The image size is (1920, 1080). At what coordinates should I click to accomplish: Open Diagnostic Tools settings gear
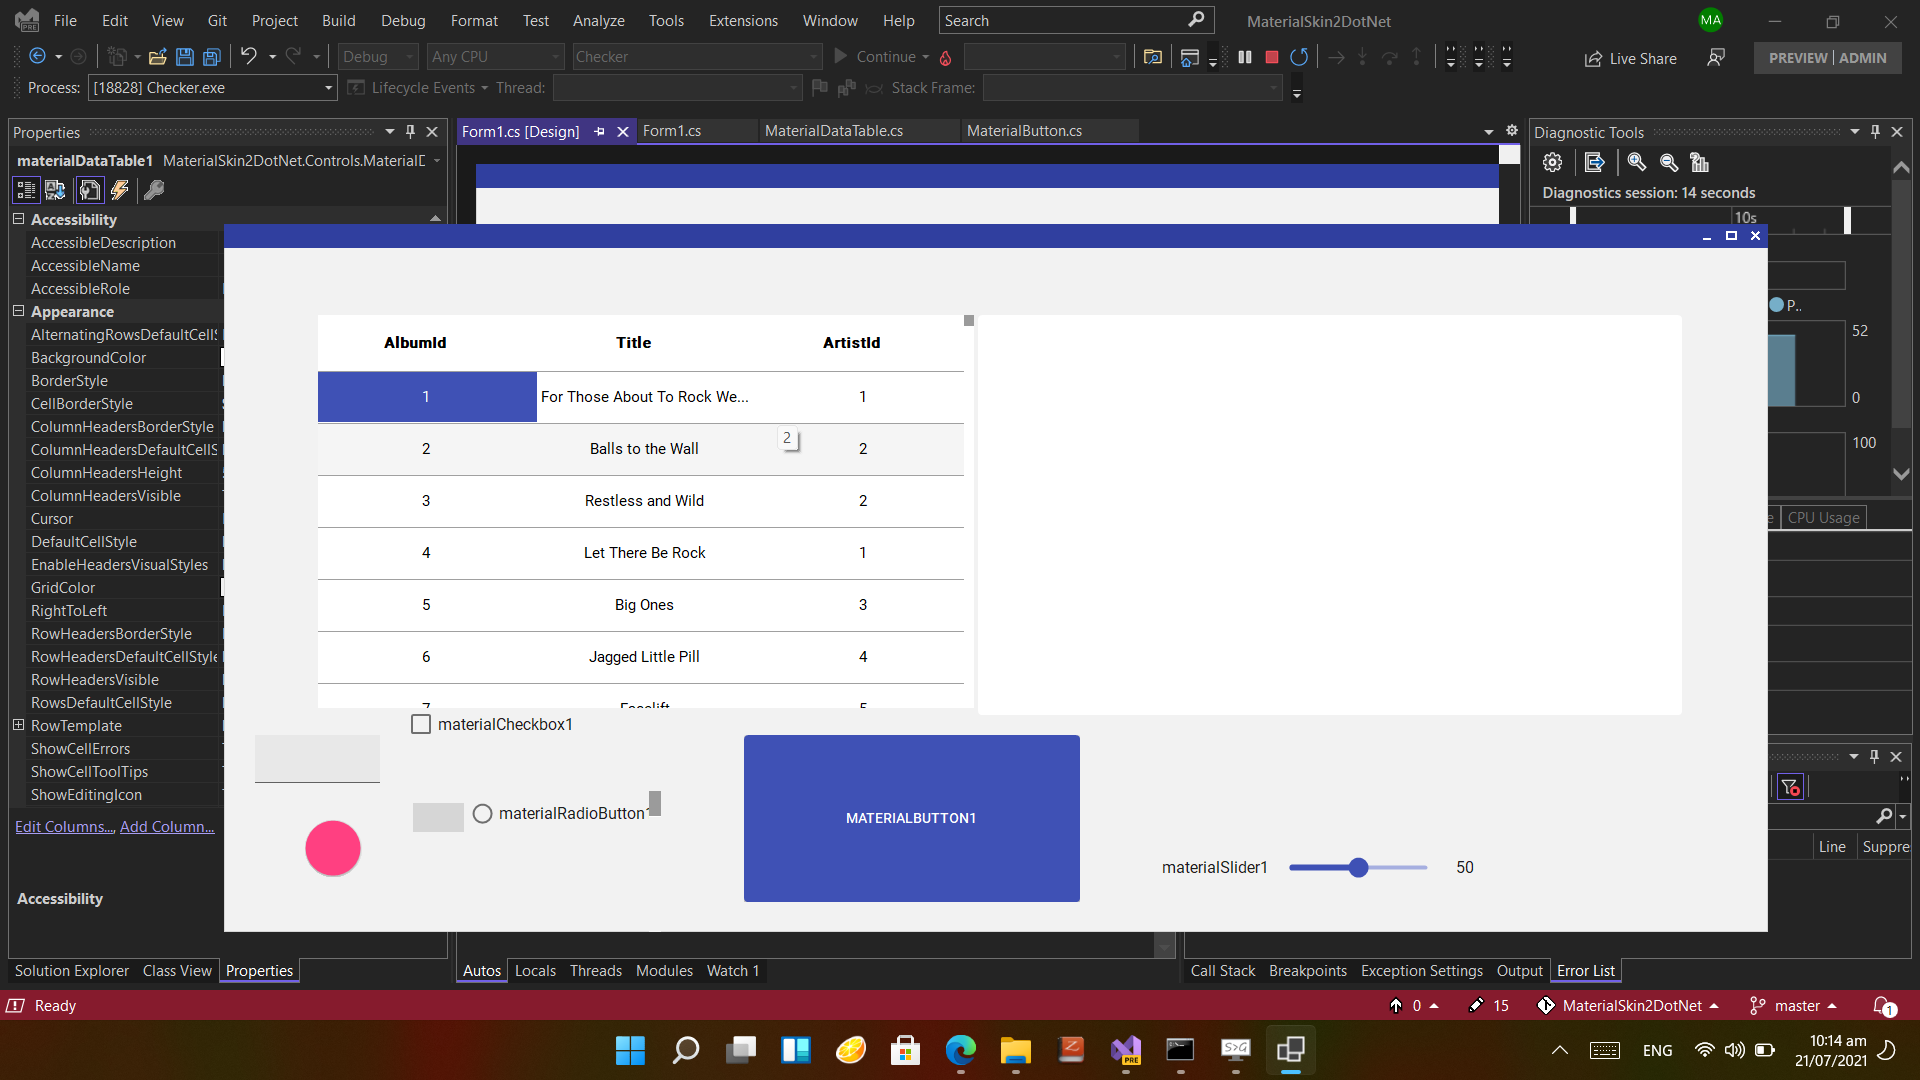[x=1553, y=162]
